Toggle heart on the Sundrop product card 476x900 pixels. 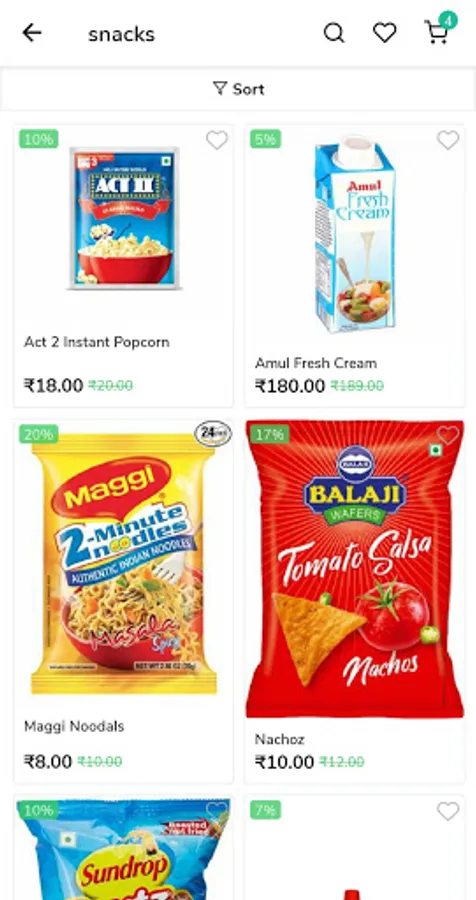(x=216, y=812)
